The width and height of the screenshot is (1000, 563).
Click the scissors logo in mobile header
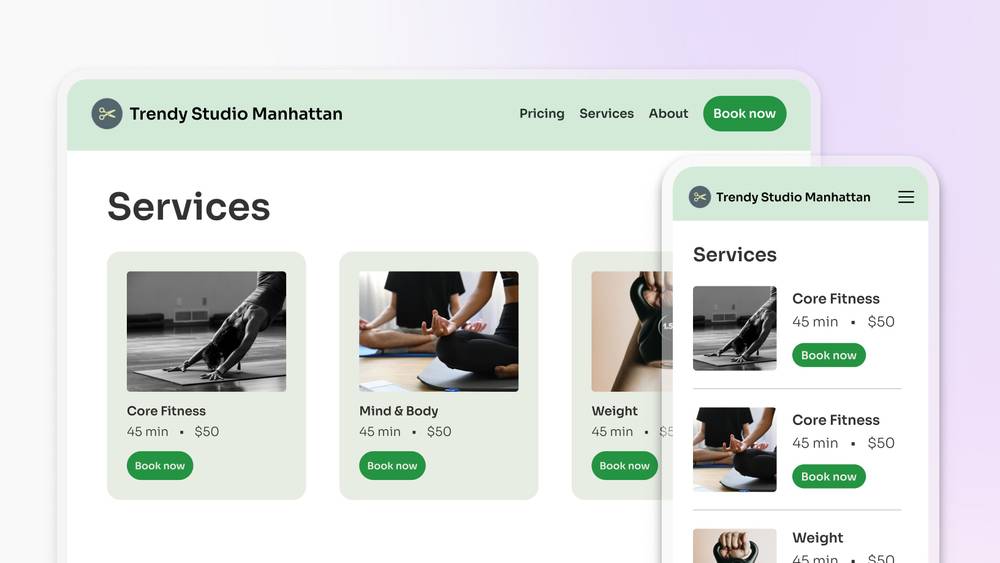point(700,197)
